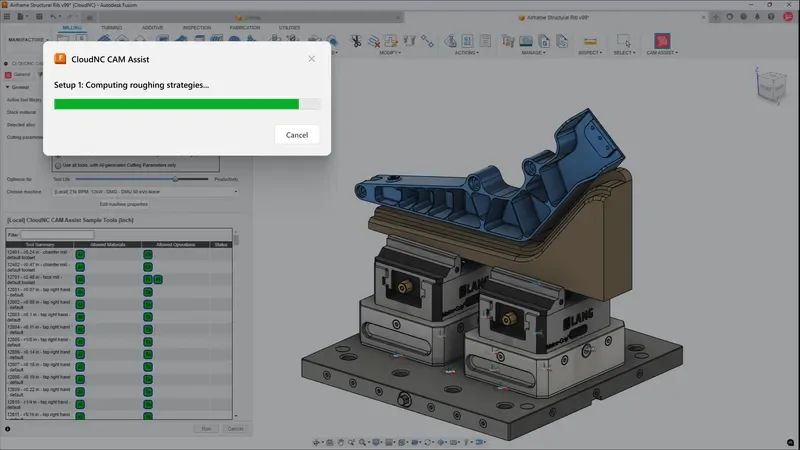Viewport: 800px width, 450px height.
Task: Click the Post Process G1 G2 icon
Action: point(467,41)
